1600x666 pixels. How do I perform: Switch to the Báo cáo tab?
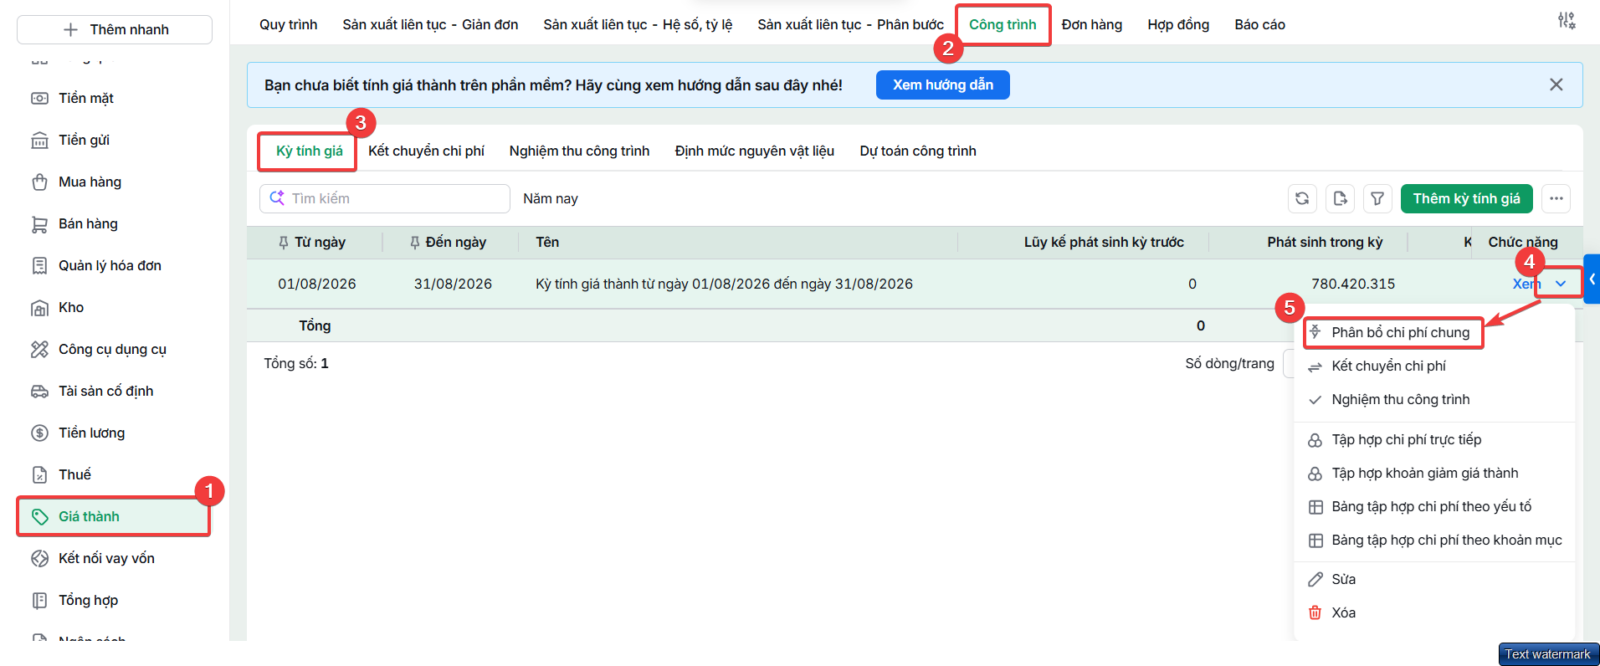point(1260,25)
